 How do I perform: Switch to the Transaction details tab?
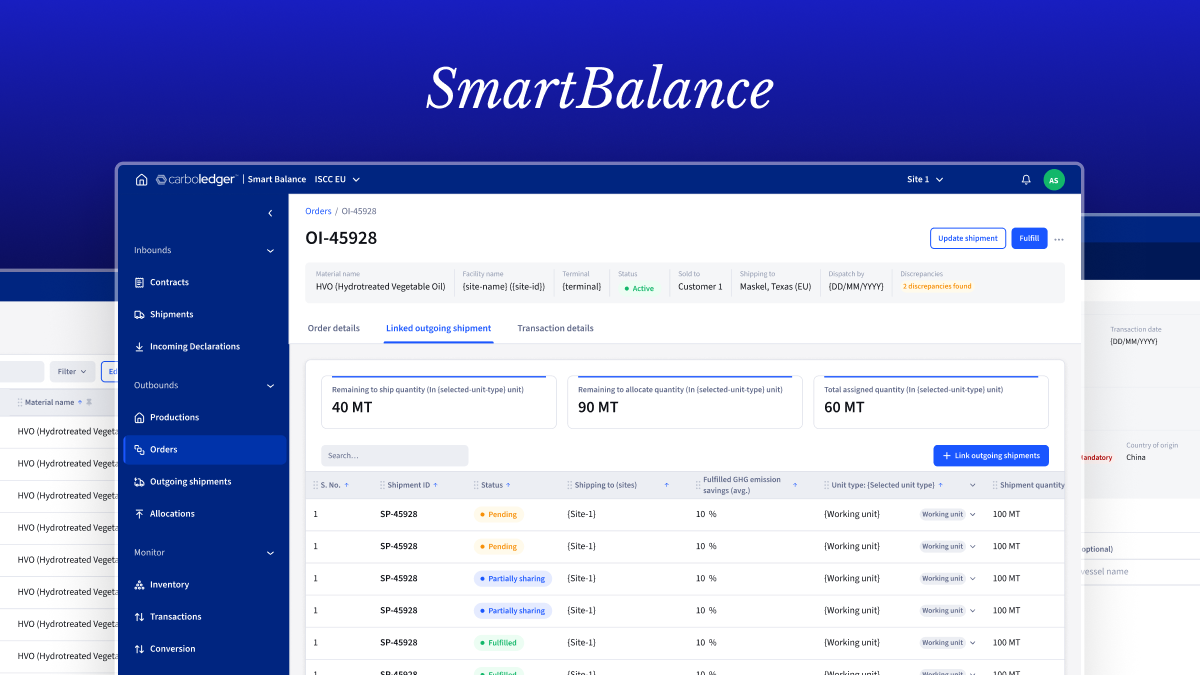555,328
